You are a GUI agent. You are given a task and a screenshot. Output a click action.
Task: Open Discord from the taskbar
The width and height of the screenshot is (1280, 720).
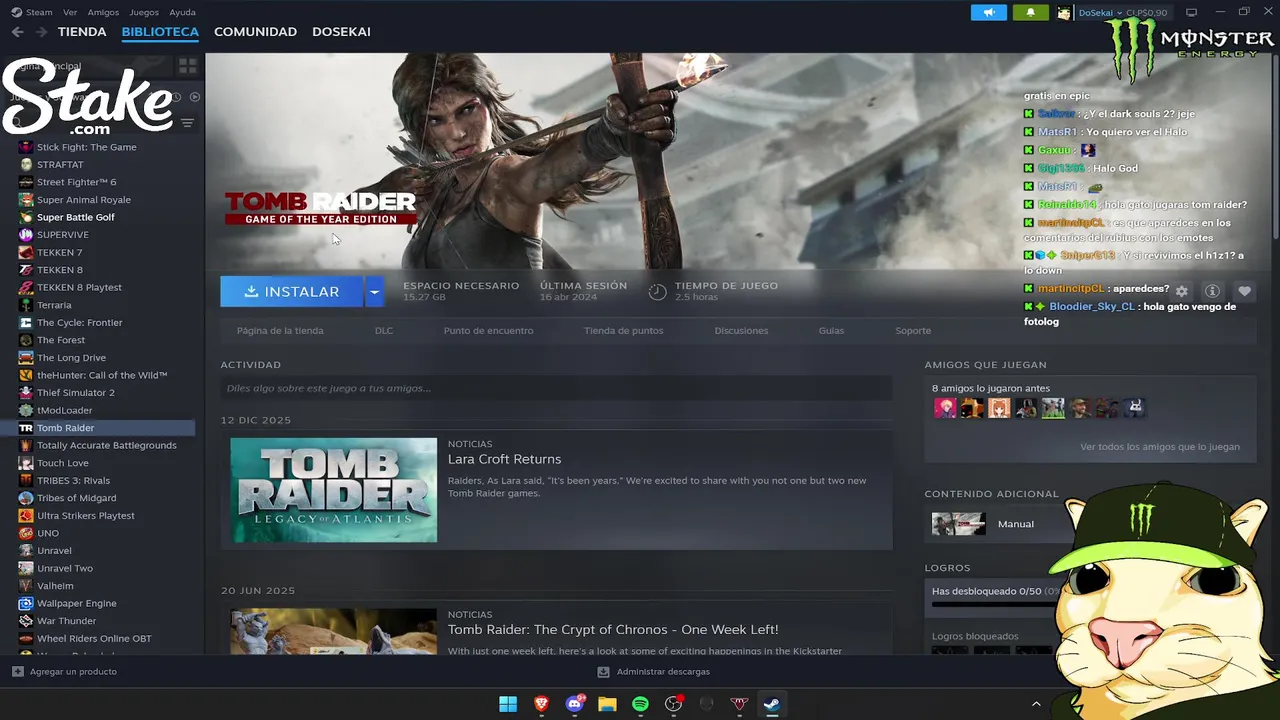pos(575,704)
